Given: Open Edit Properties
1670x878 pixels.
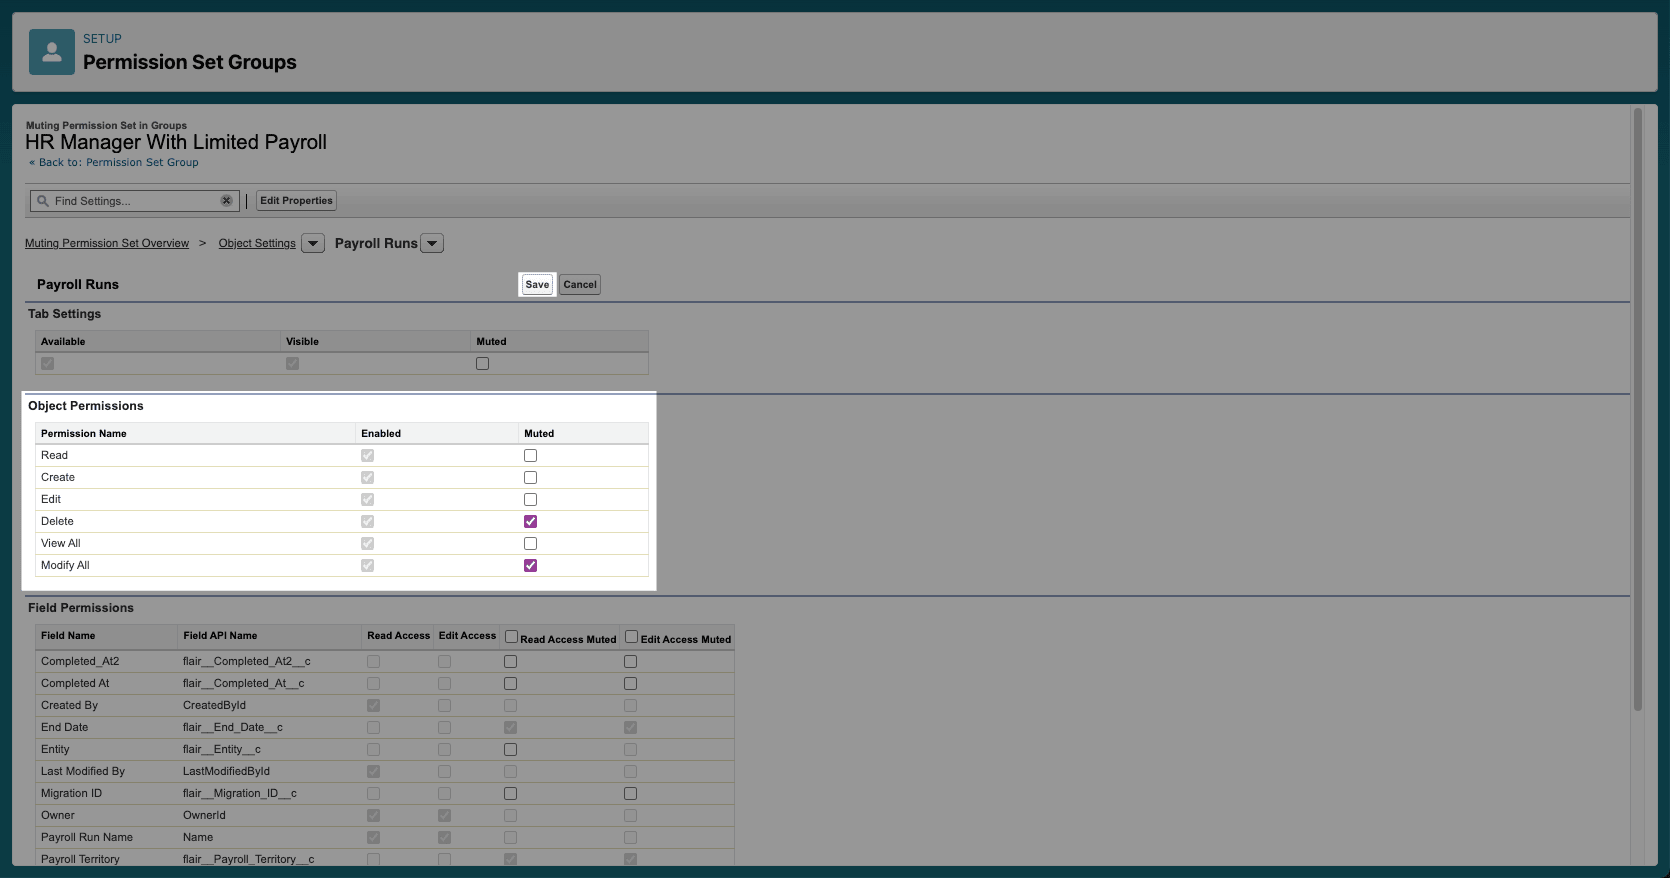Looking at the screenshot, I should click(x=296, y=201).
